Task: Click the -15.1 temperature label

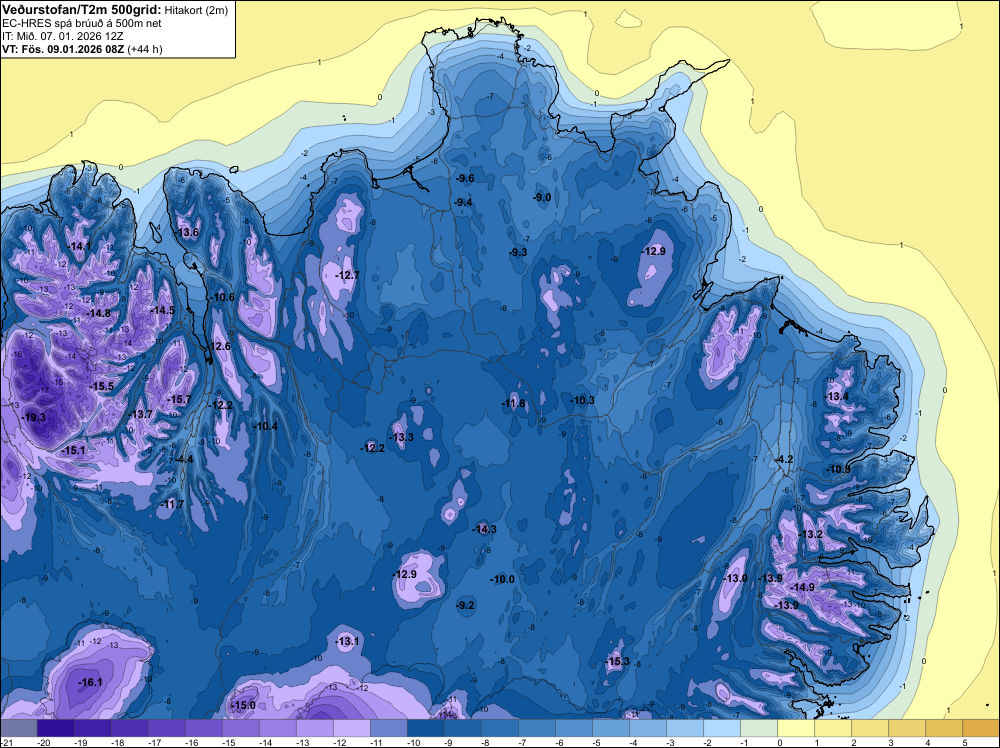Action: (x=73, y=450)
